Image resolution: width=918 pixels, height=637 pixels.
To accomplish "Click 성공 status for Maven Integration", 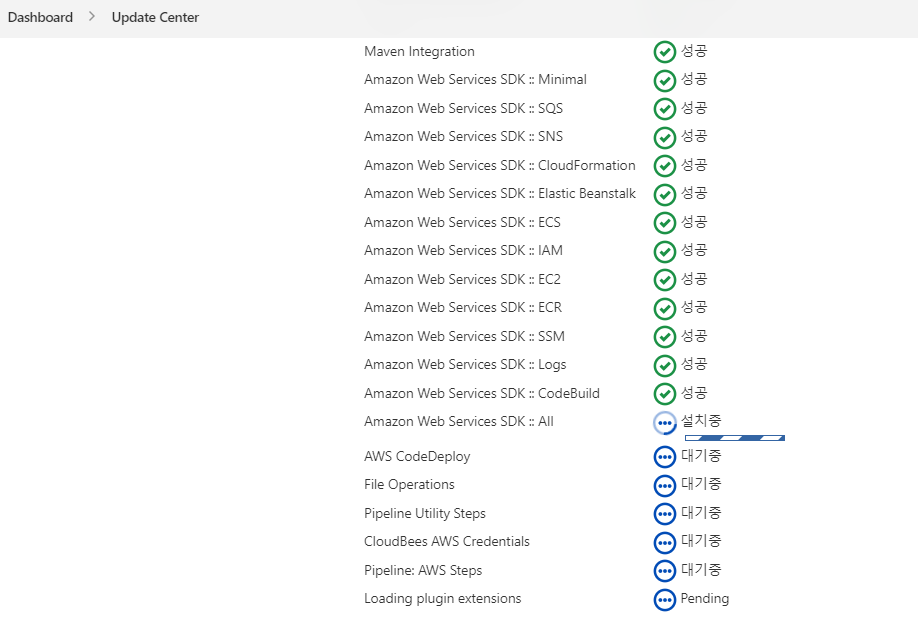I will click(694, 51).
